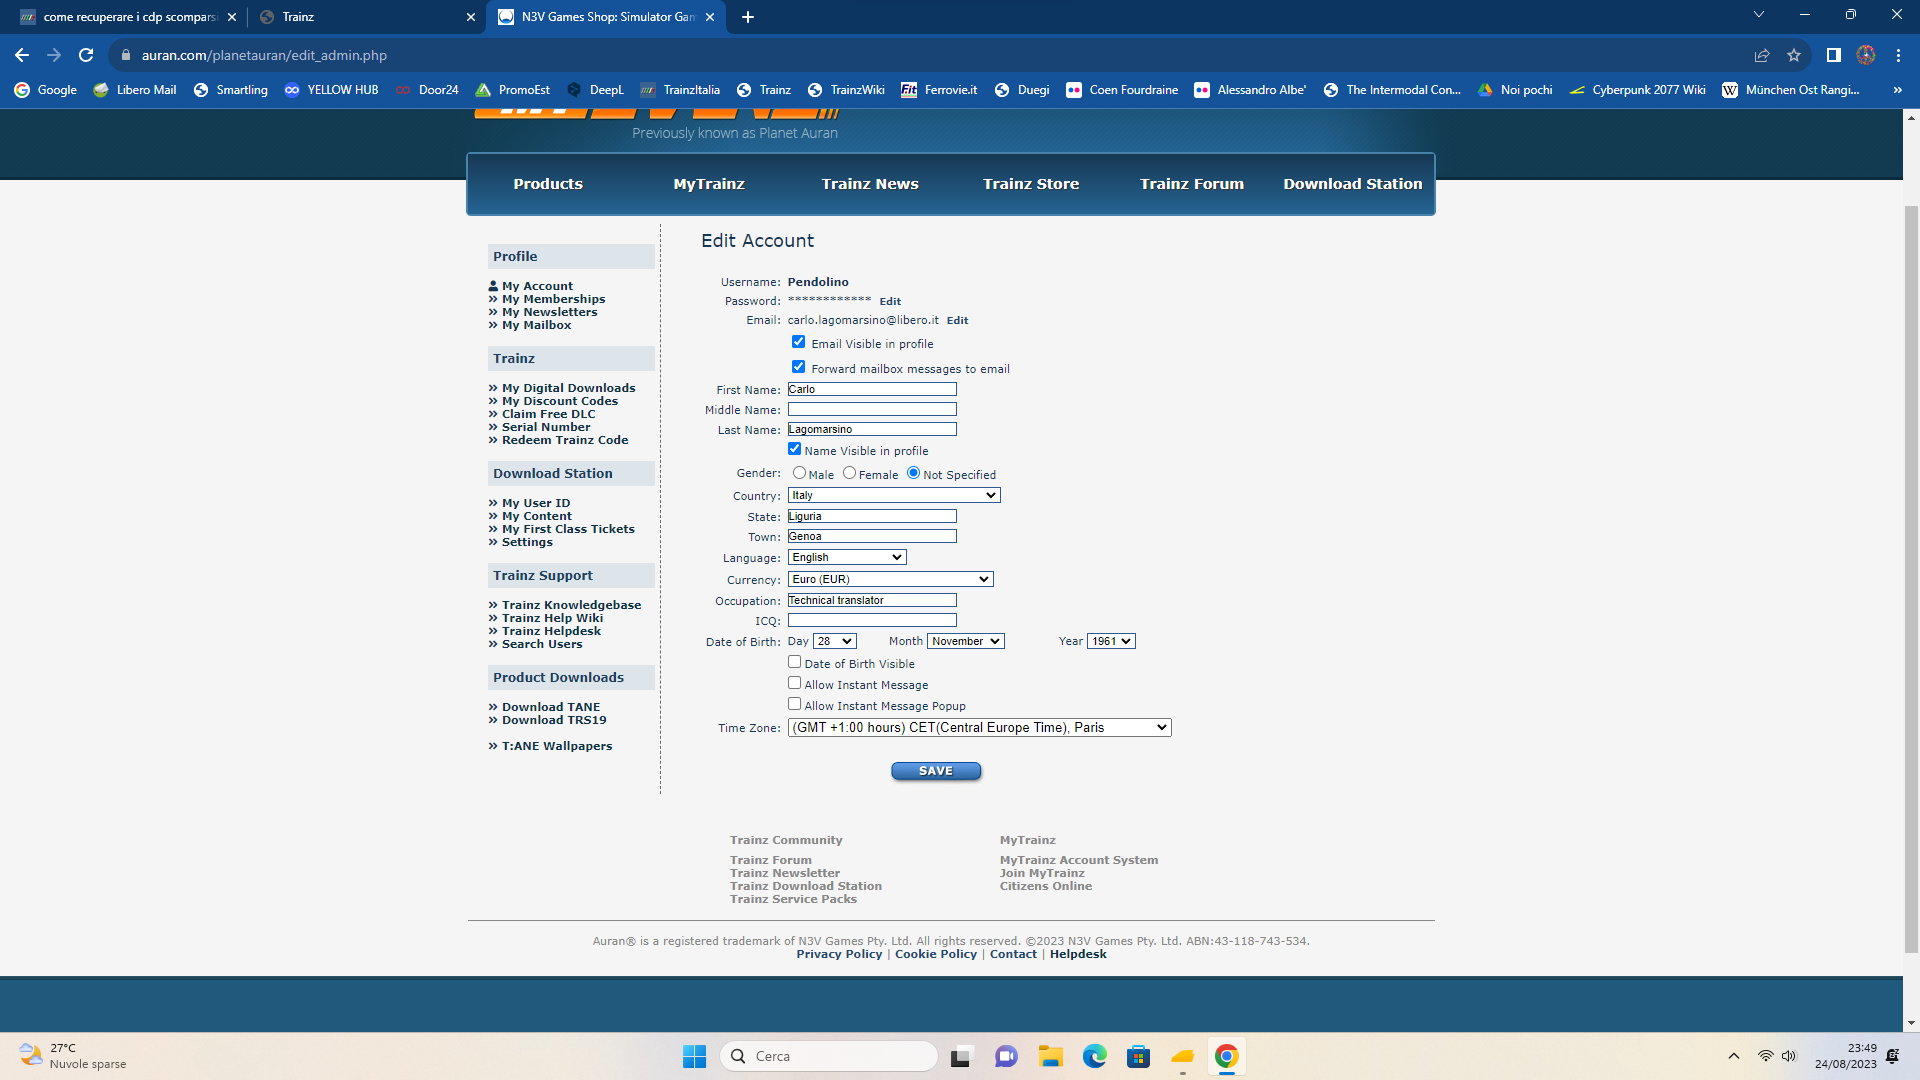Open TrainzItalia bookmark
This screenshot has height=1080, width=1920.
coord(680,90)
